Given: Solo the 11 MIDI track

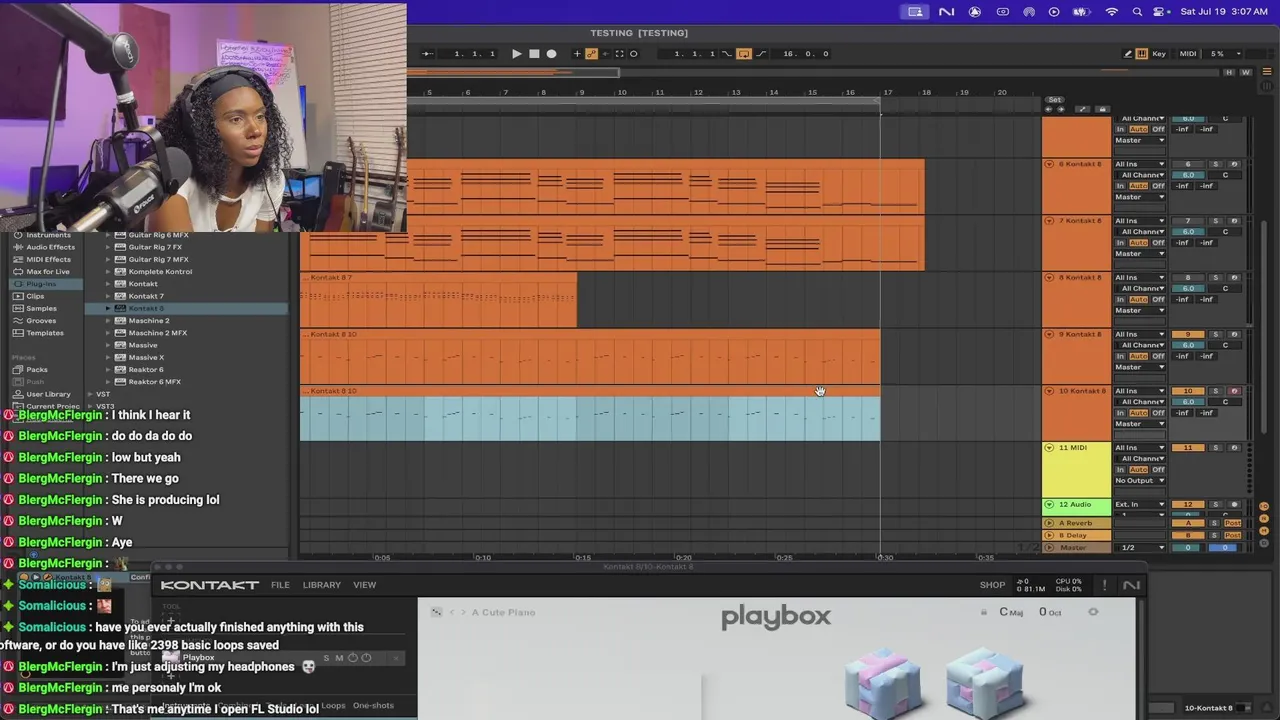Looking at the screenshot, I should (1216, 447).
